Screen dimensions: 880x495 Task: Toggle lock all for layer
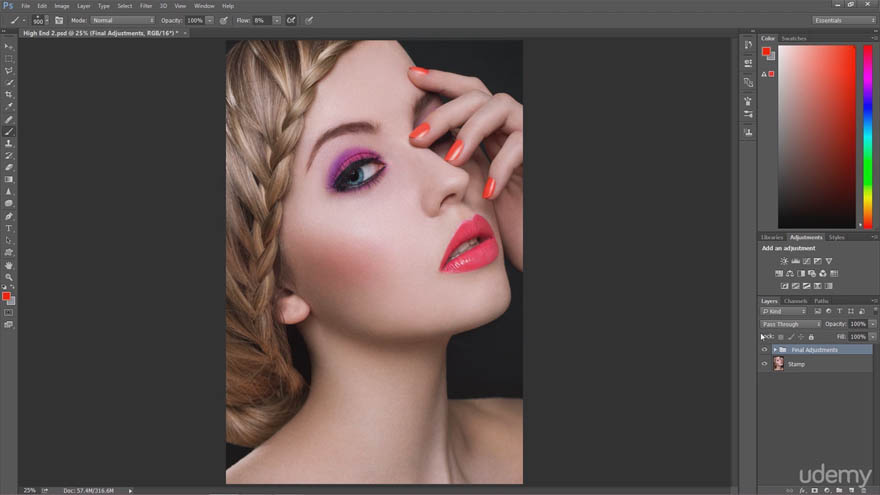click(811, 337)
